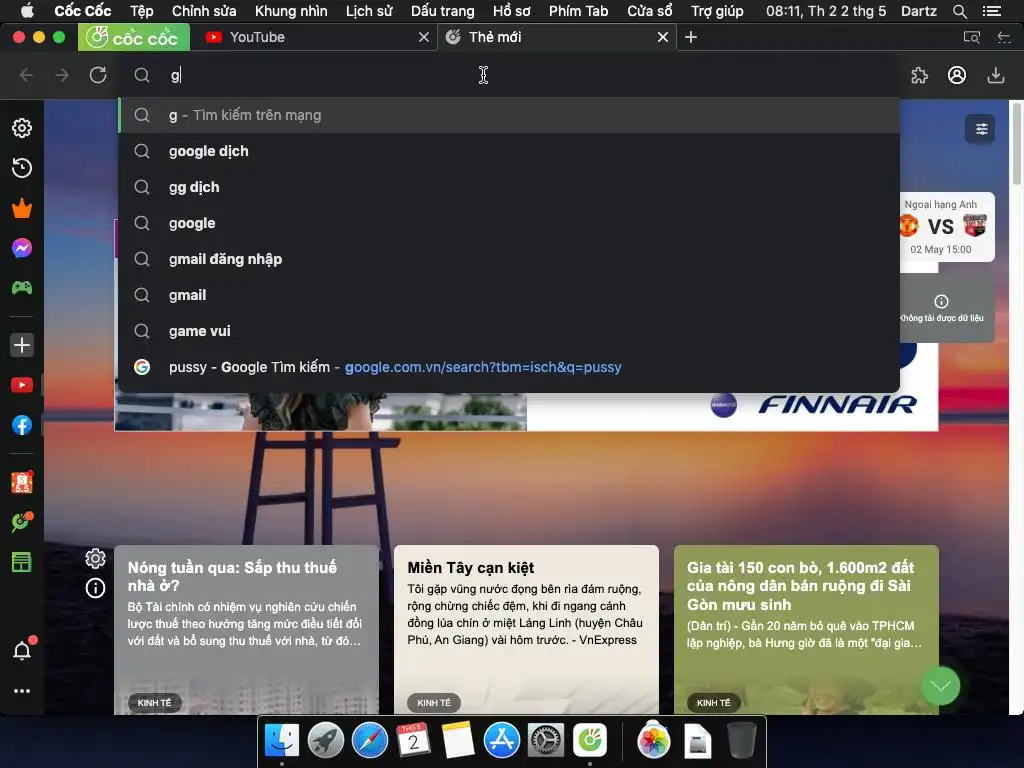Click the Cốc Cốc logo button
The width and height of the screenshot is (1024, 768).
134,37
